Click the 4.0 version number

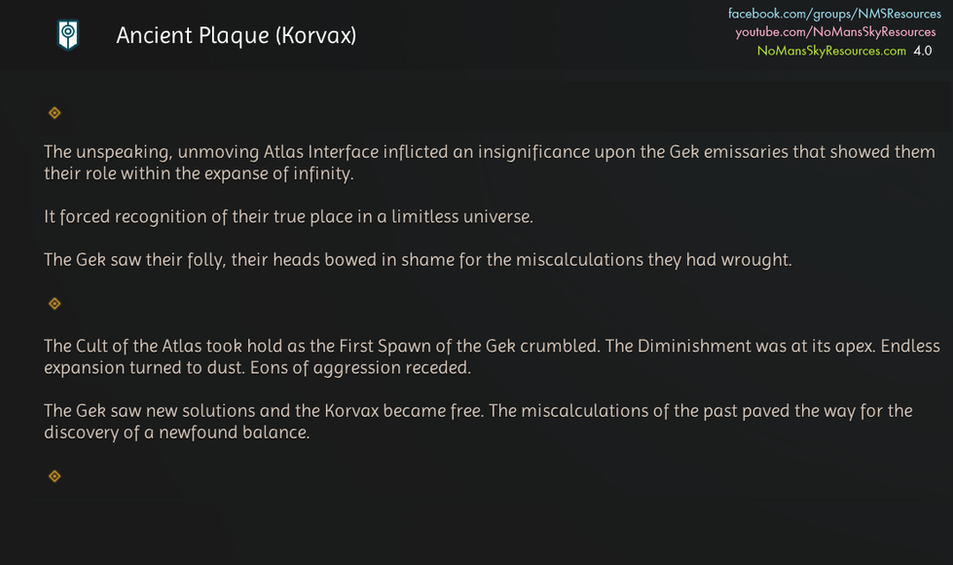[922, 50]
